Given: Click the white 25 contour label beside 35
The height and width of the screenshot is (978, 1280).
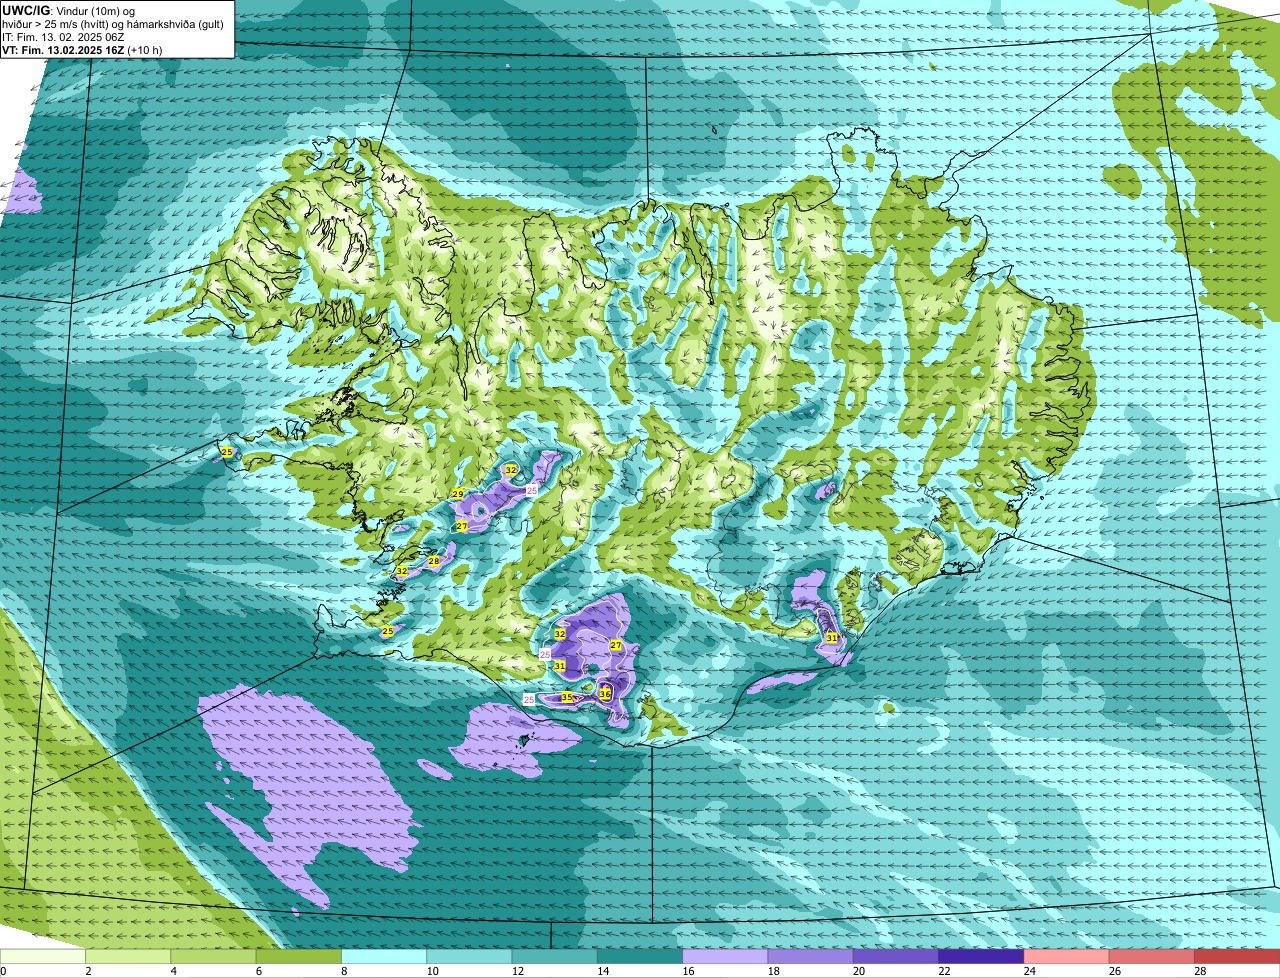Looking at the screenshot, I should (x=529, y=700).
